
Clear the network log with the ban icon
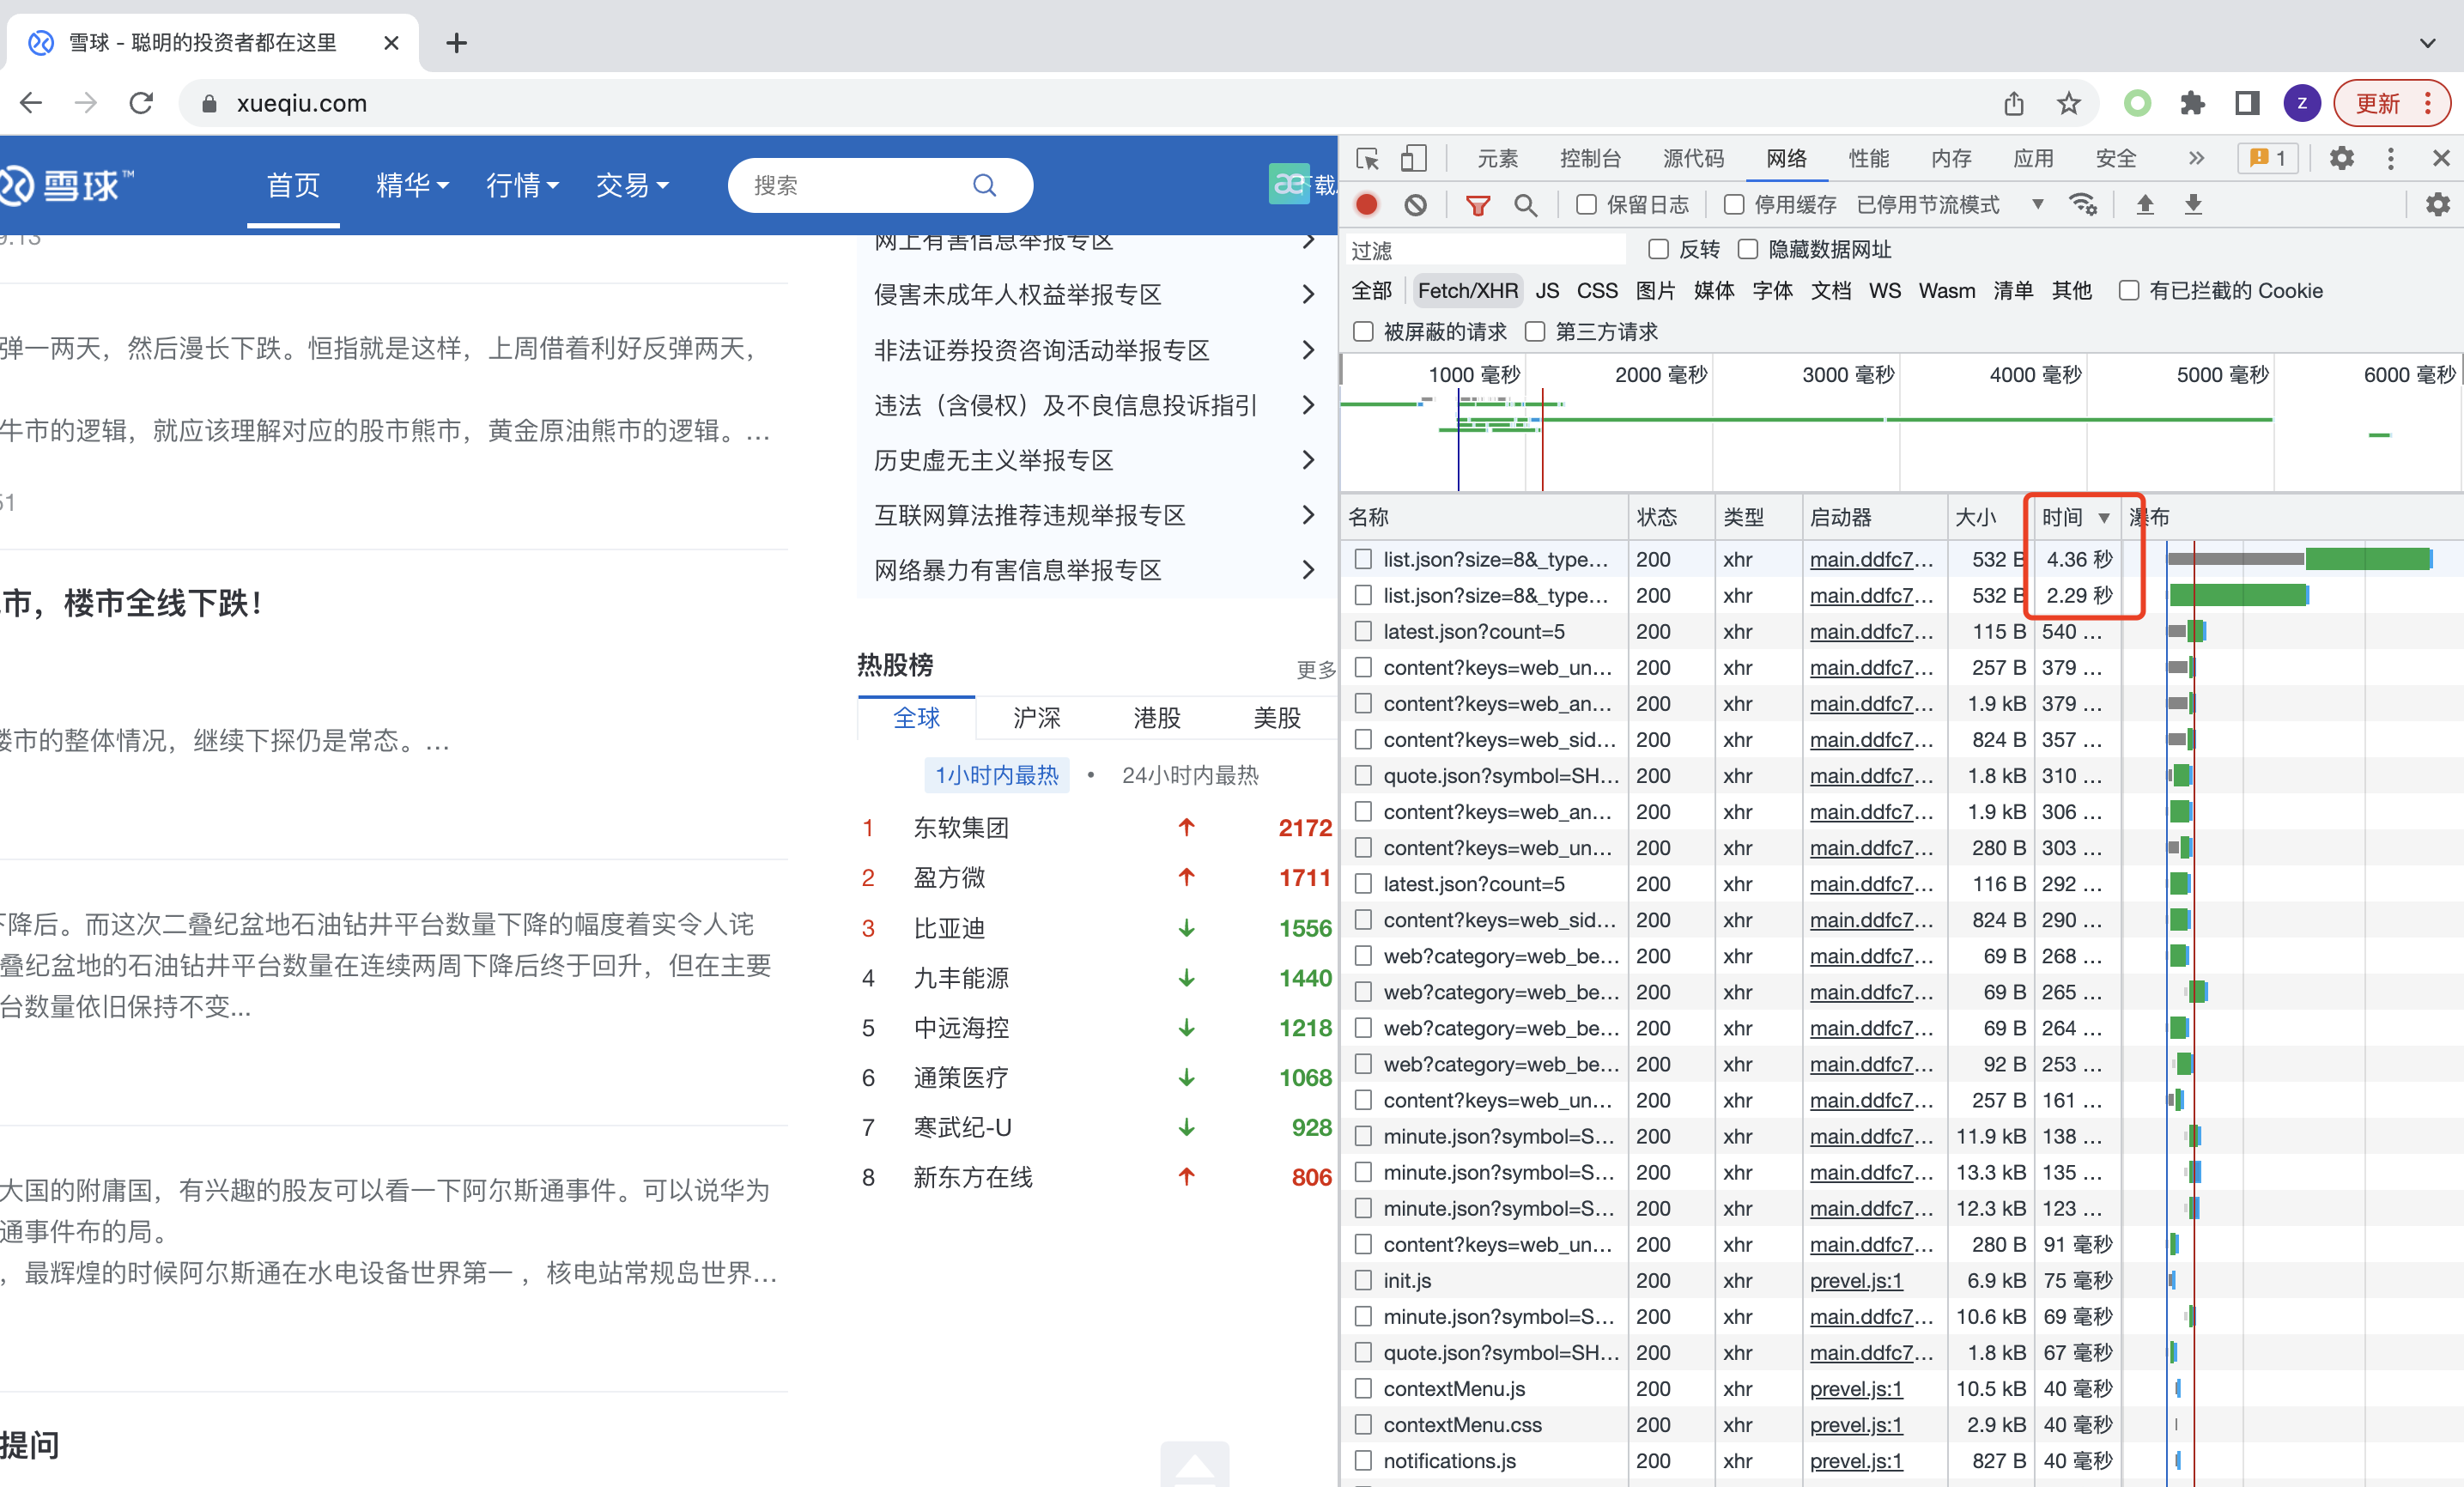[x=1415, y=205]
